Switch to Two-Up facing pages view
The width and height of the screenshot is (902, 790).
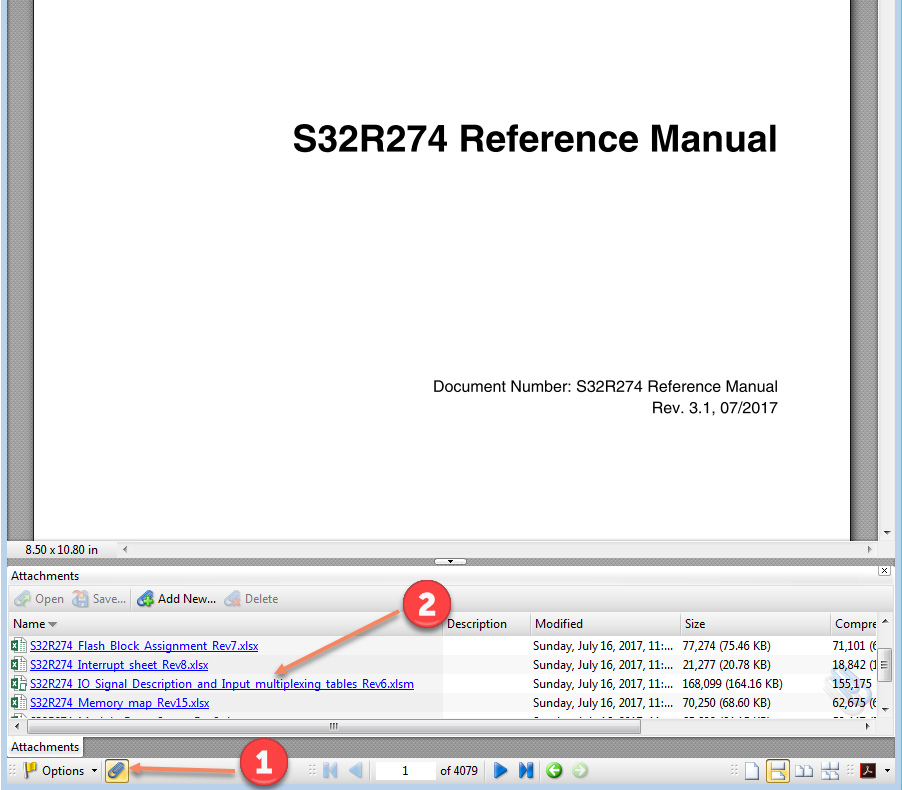[803, 771]
